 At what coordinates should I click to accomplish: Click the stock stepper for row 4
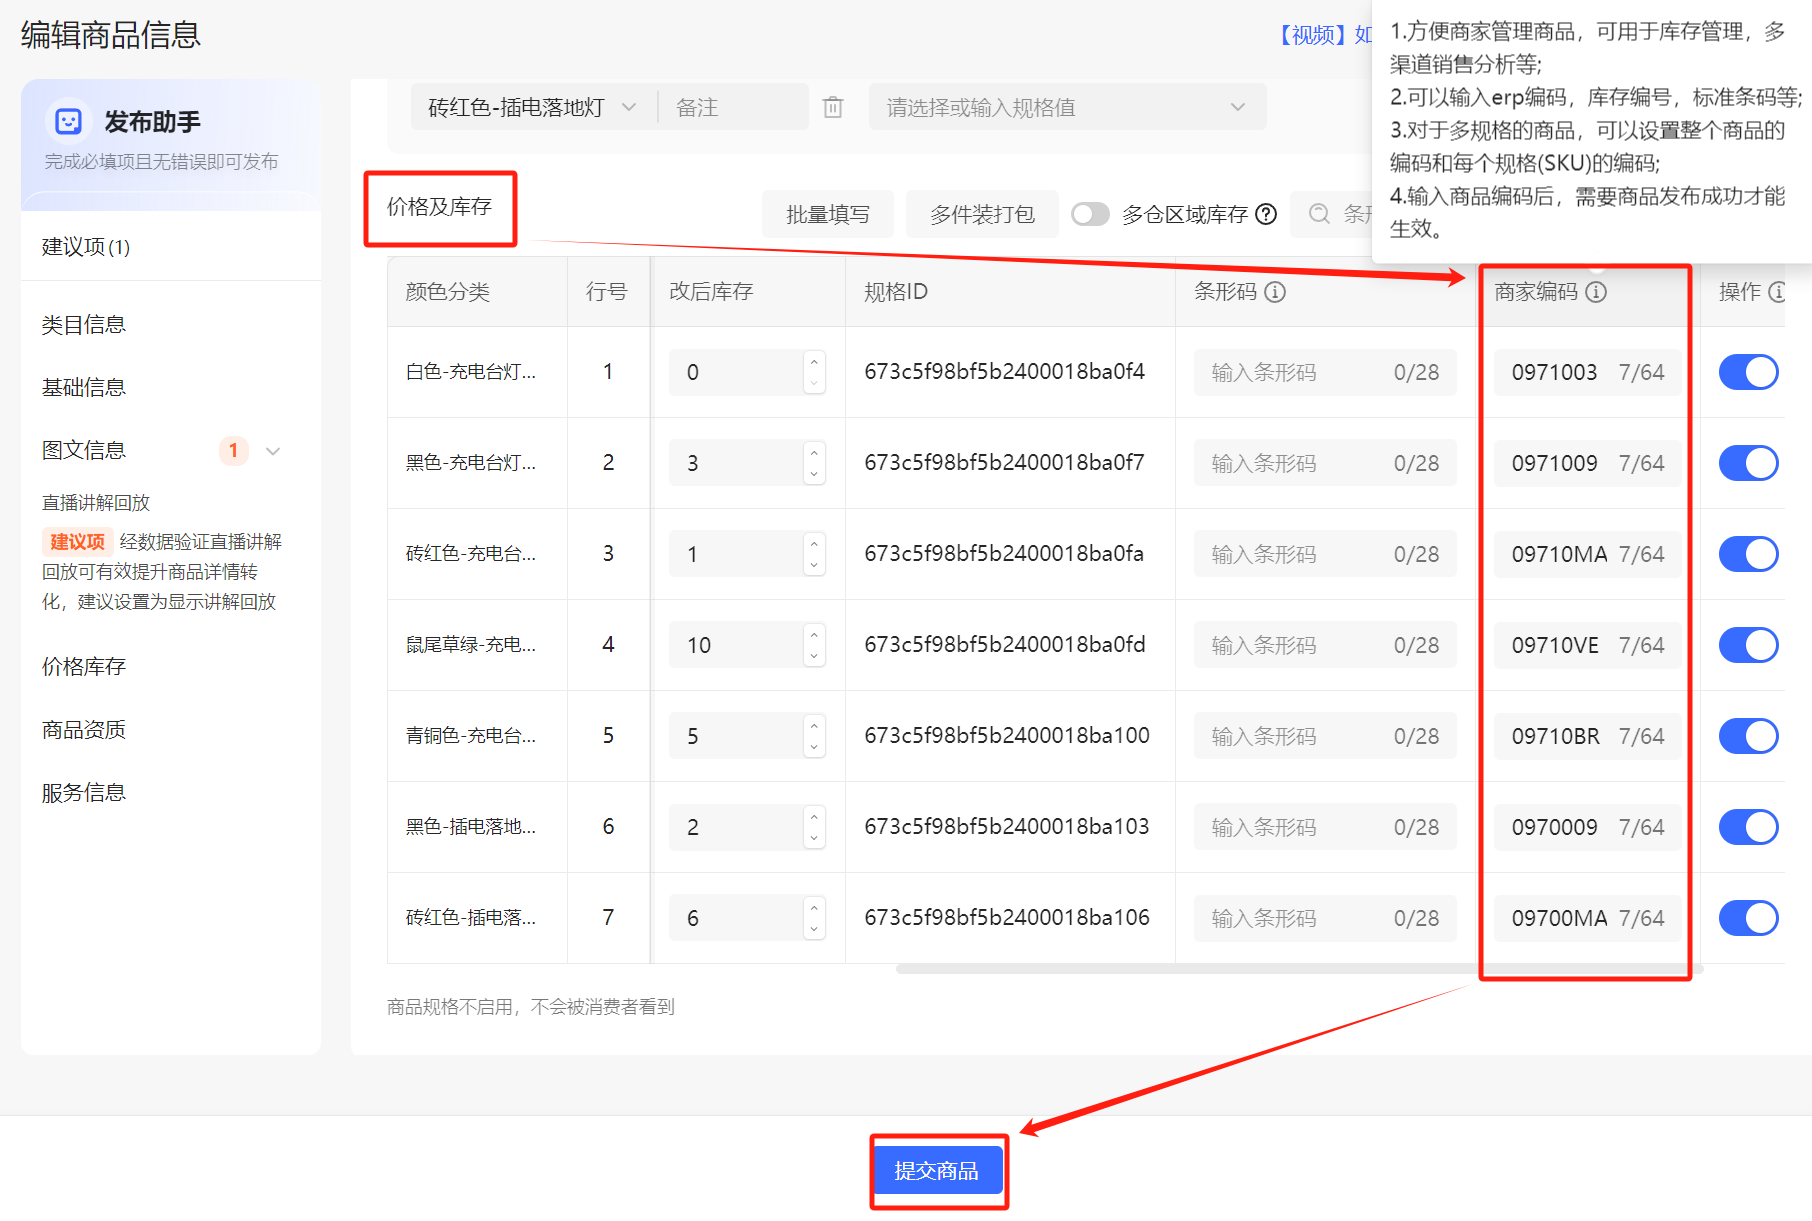point(814,645)
